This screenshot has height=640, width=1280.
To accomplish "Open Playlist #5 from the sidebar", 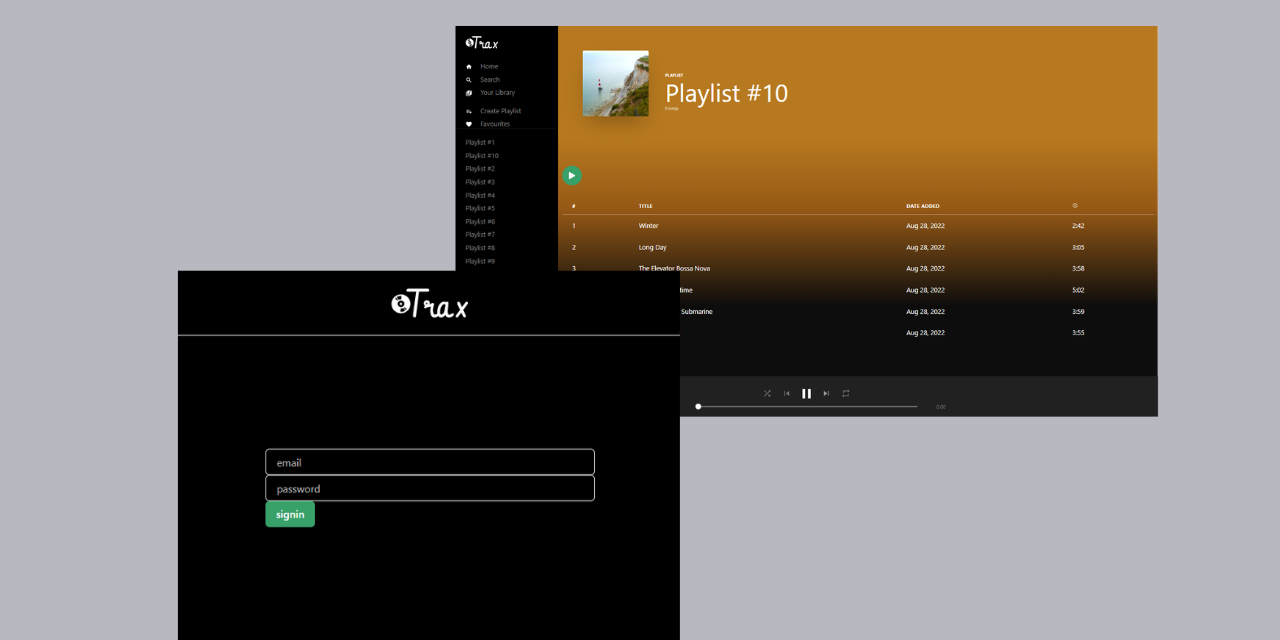I will (x=480, y=208).
